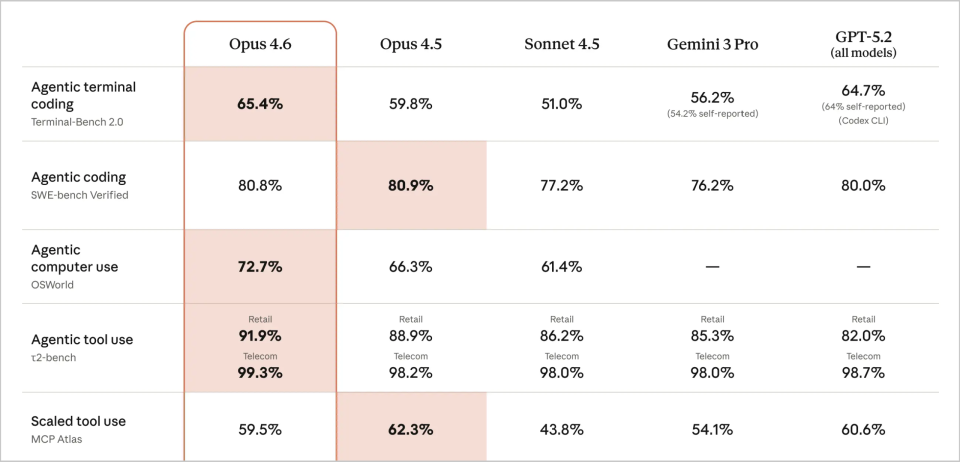Click Gemini 3 Pro's 85.3% Retail score
The width and height of the screenshot is (960, 462).
[x=712, y=334]
